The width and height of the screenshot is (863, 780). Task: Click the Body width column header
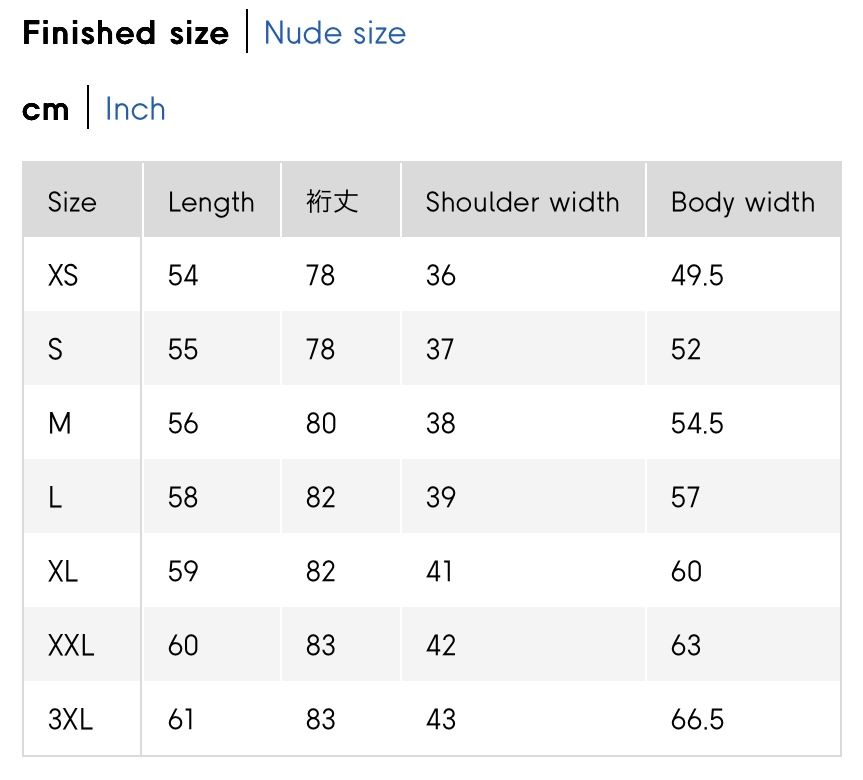tap(743, 202)
